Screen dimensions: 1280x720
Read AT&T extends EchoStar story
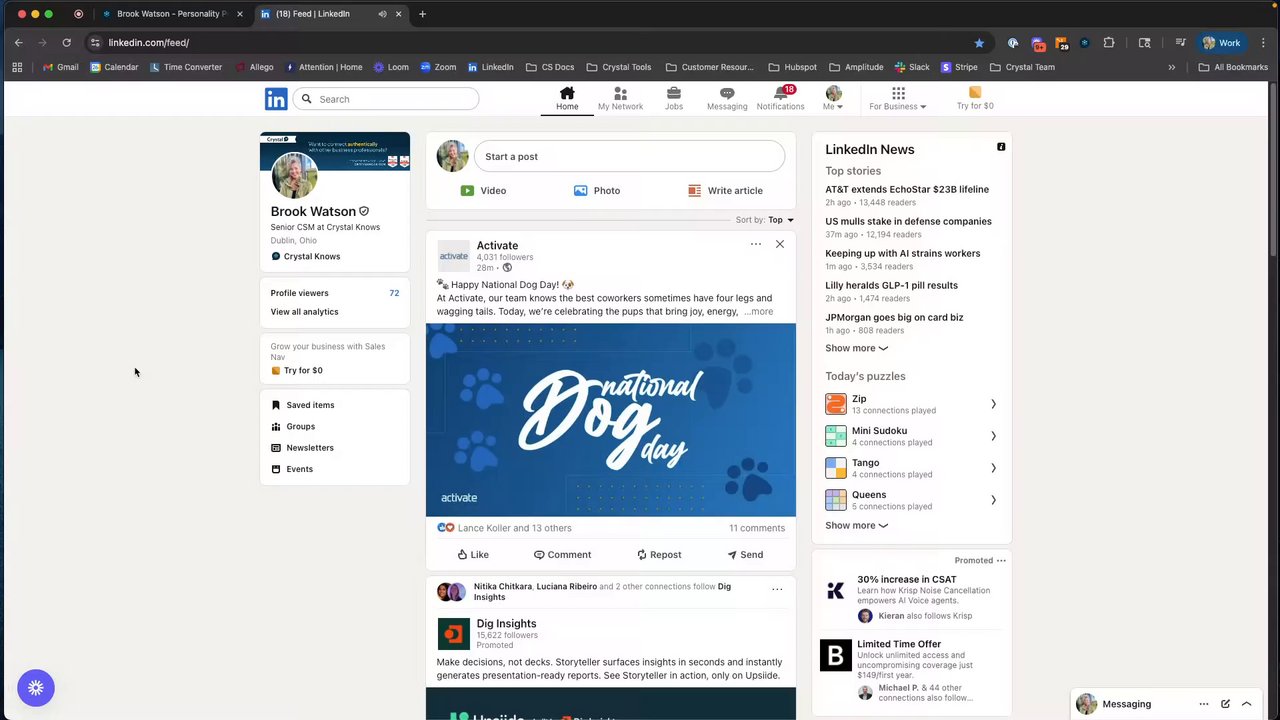(x=907, y=189)
